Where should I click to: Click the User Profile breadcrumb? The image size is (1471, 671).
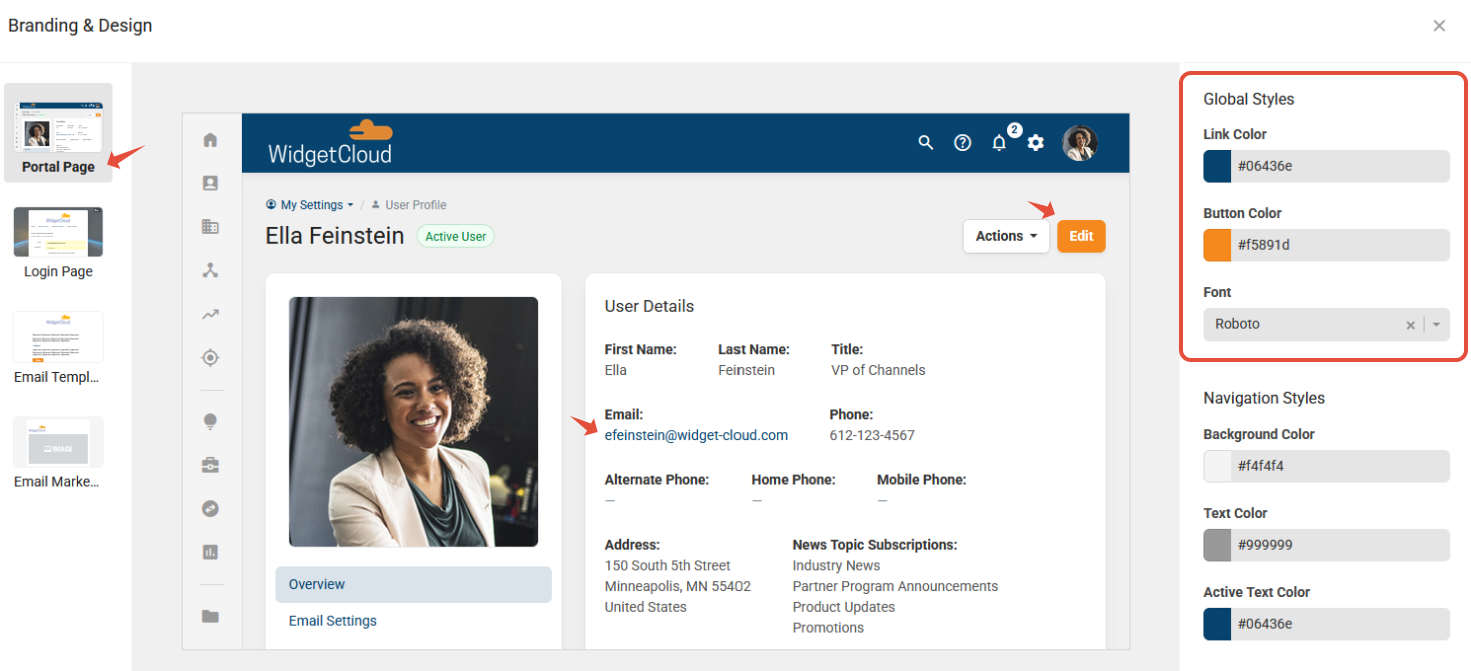pyautogui.click(x=409, y=205)
